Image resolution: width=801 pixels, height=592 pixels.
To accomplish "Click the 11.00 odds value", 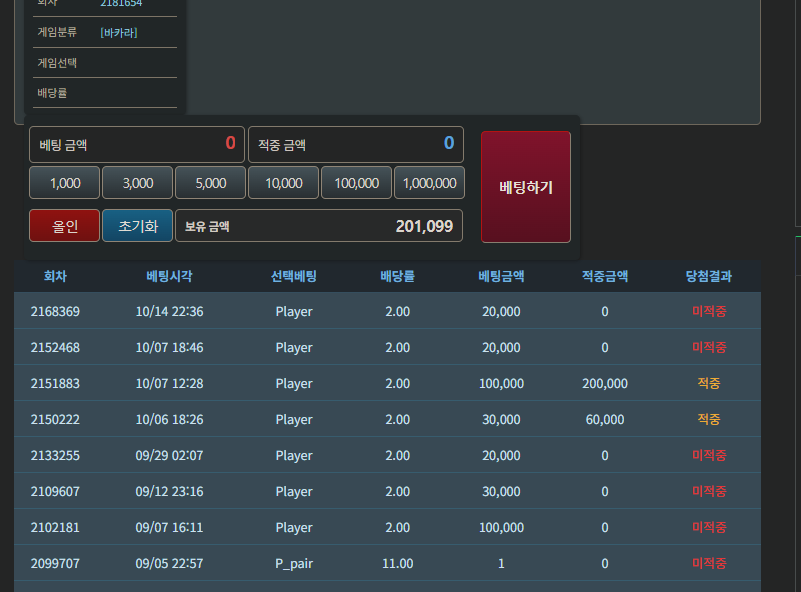I will pos(397,563).
